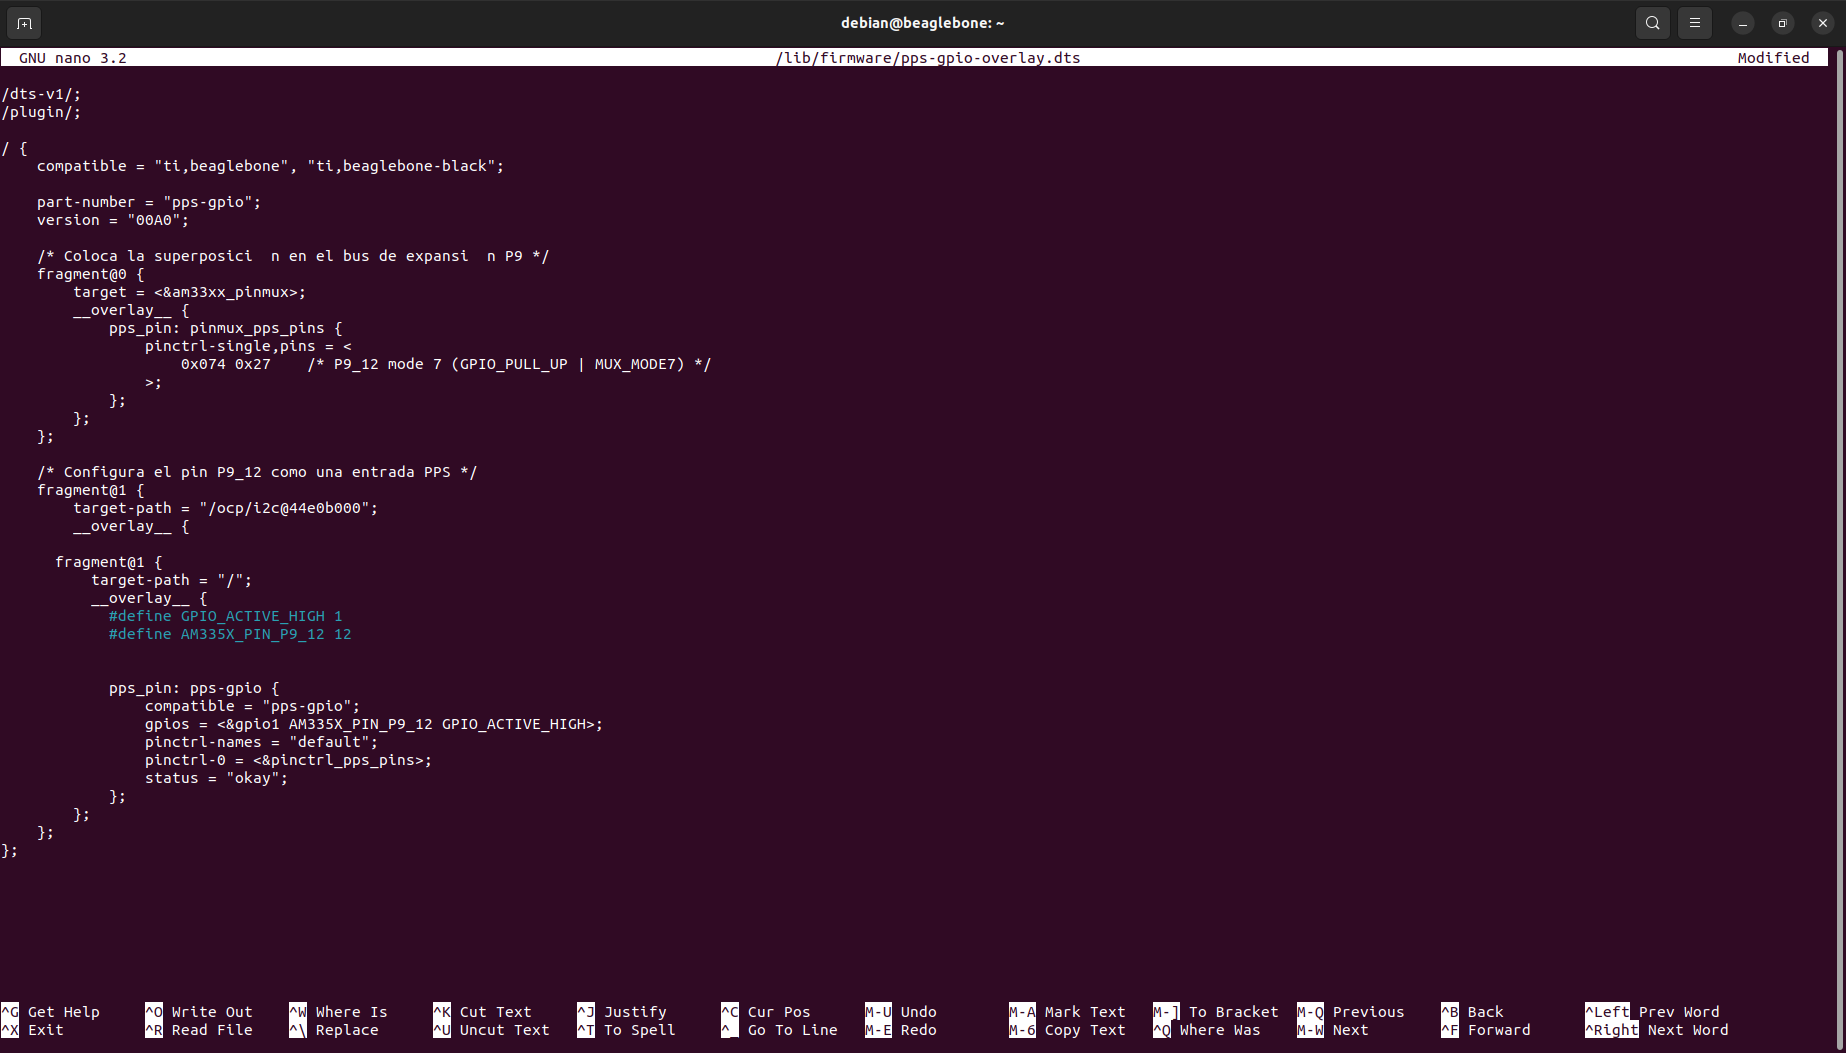Click the Forward shortcut label
The width and height of the screenshot is (1846, 1053).
click(x=1499, y=1030)
